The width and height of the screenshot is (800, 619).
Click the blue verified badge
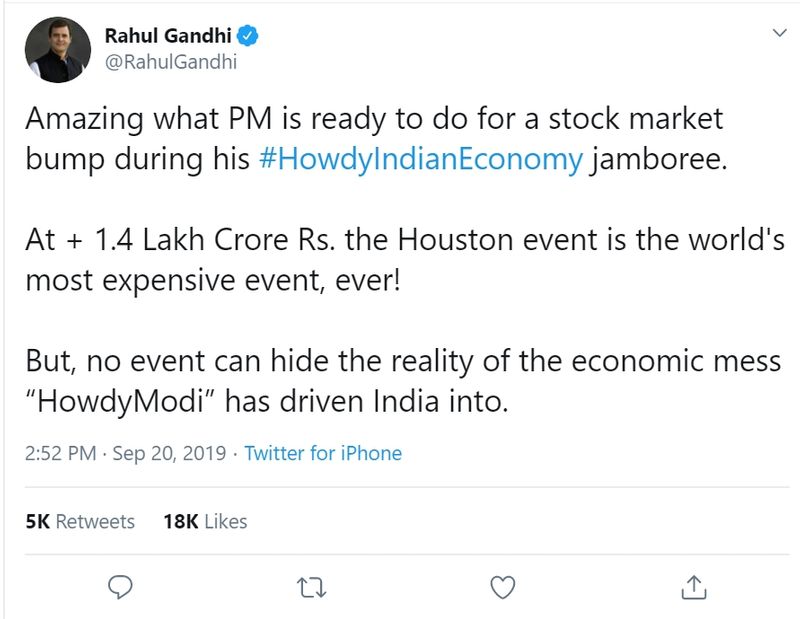[249, 36]
